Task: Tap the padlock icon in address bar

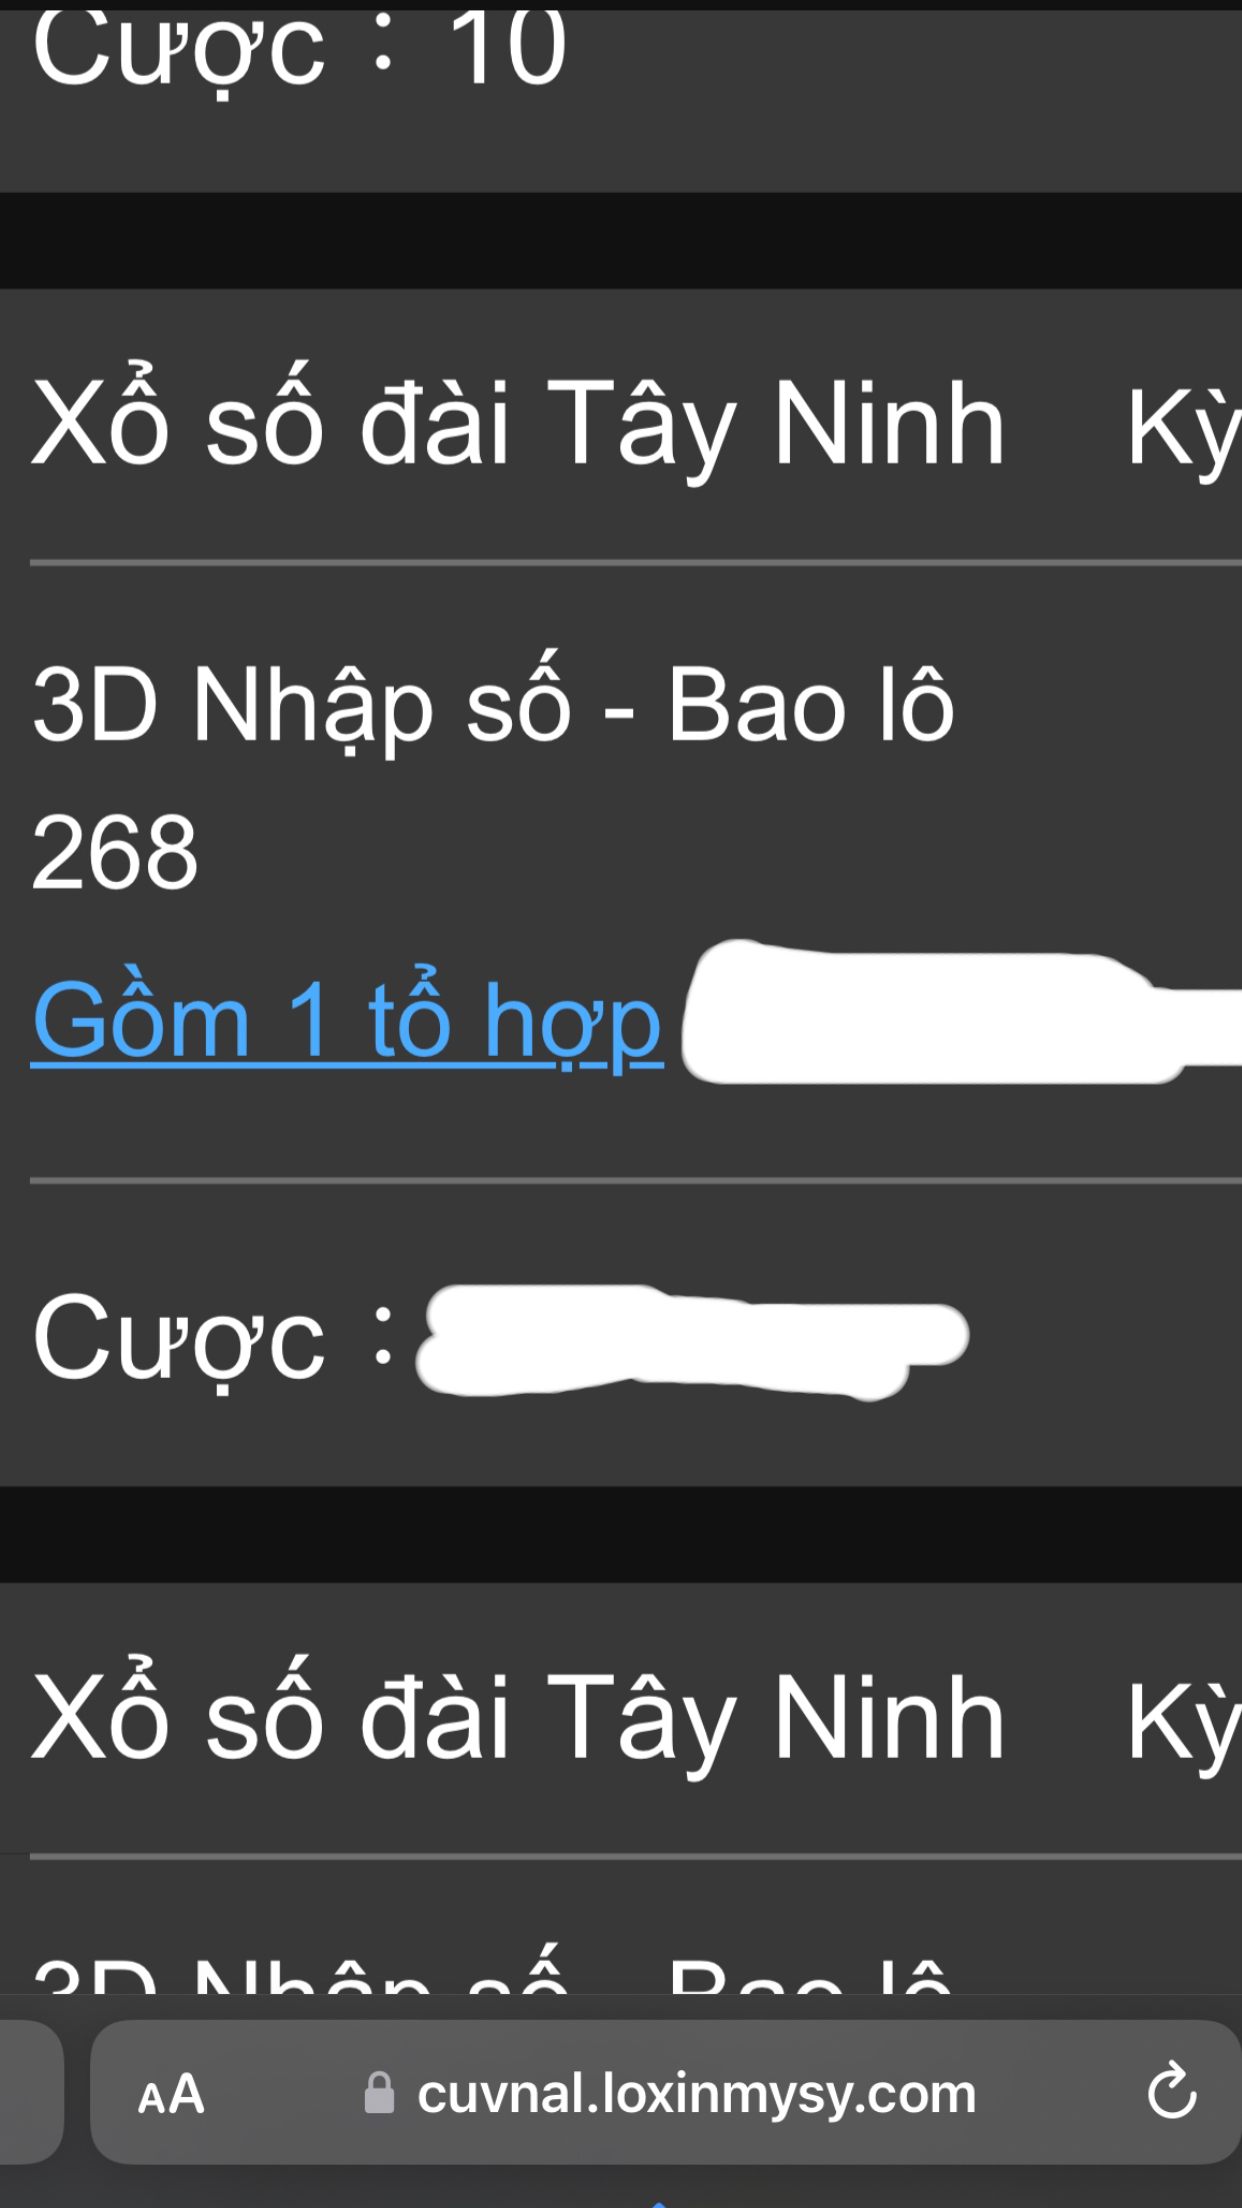Action: tap(379, 2092)
